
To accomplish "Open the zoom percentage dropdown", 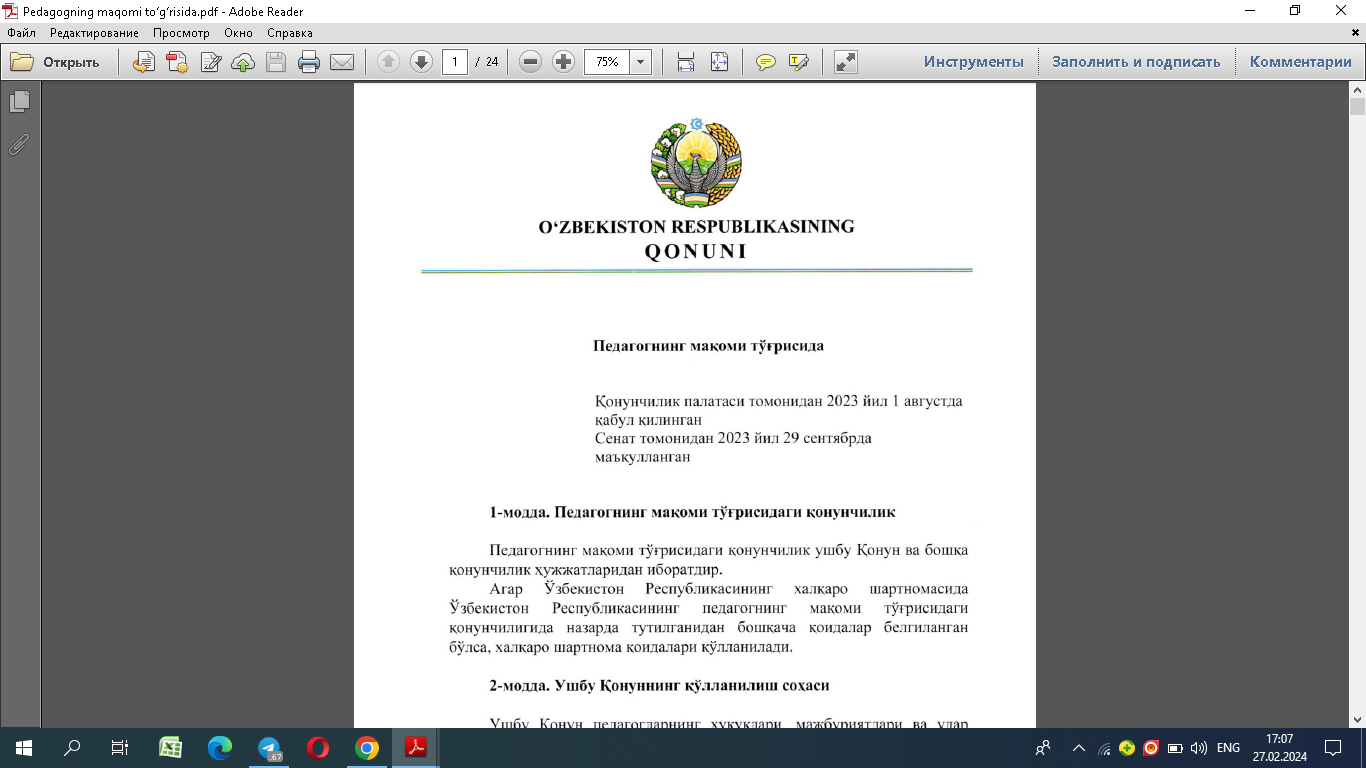I will point(640,62).
